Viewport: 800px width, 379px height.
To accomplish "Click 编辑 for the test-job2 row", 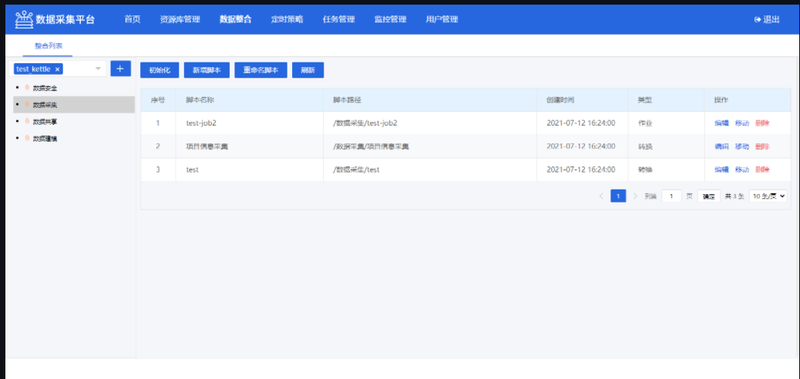I will pos(721,123).
